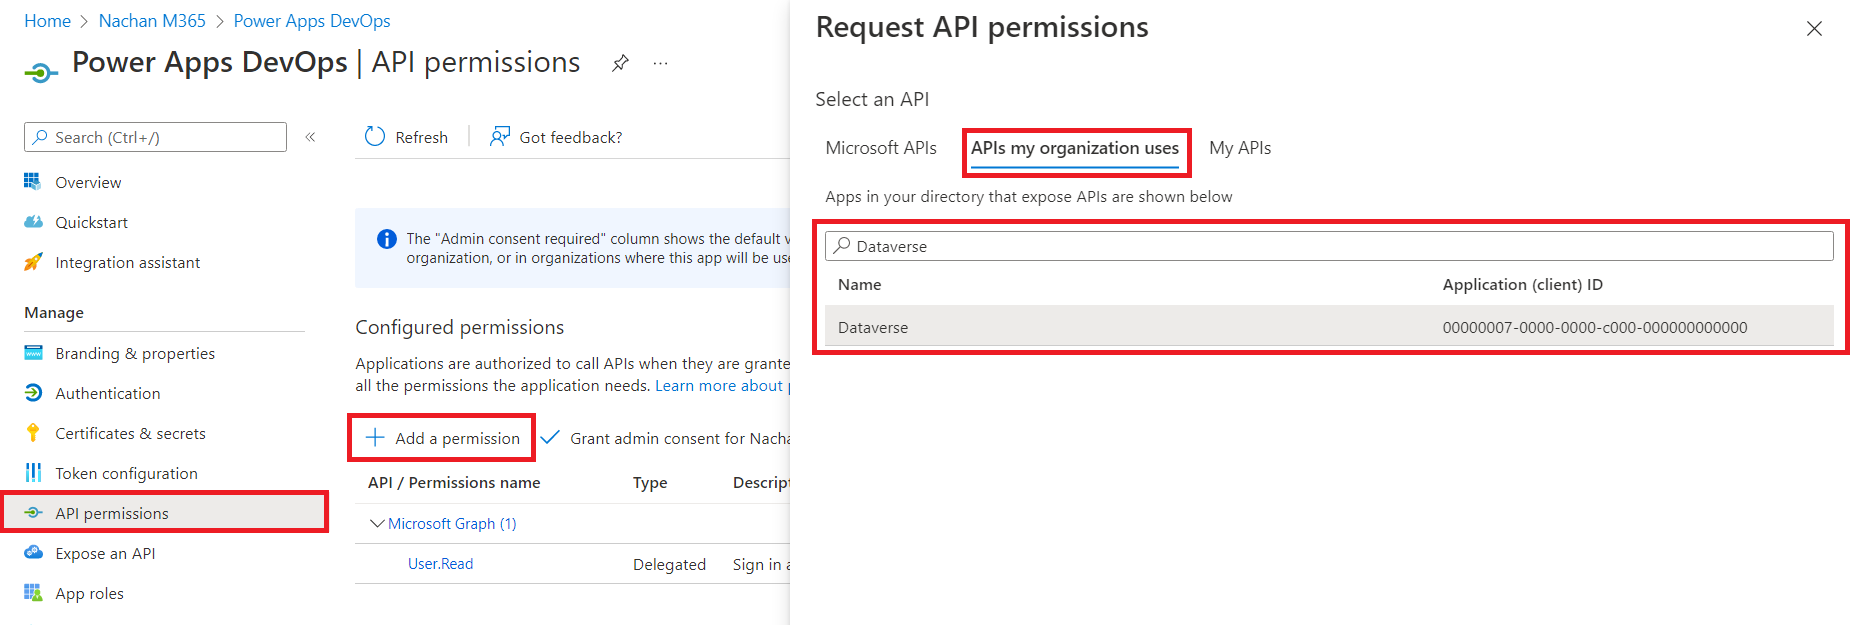Open the Overview page in the sidebar
This screenshot has height=625, width=1859.
(88, 182)
